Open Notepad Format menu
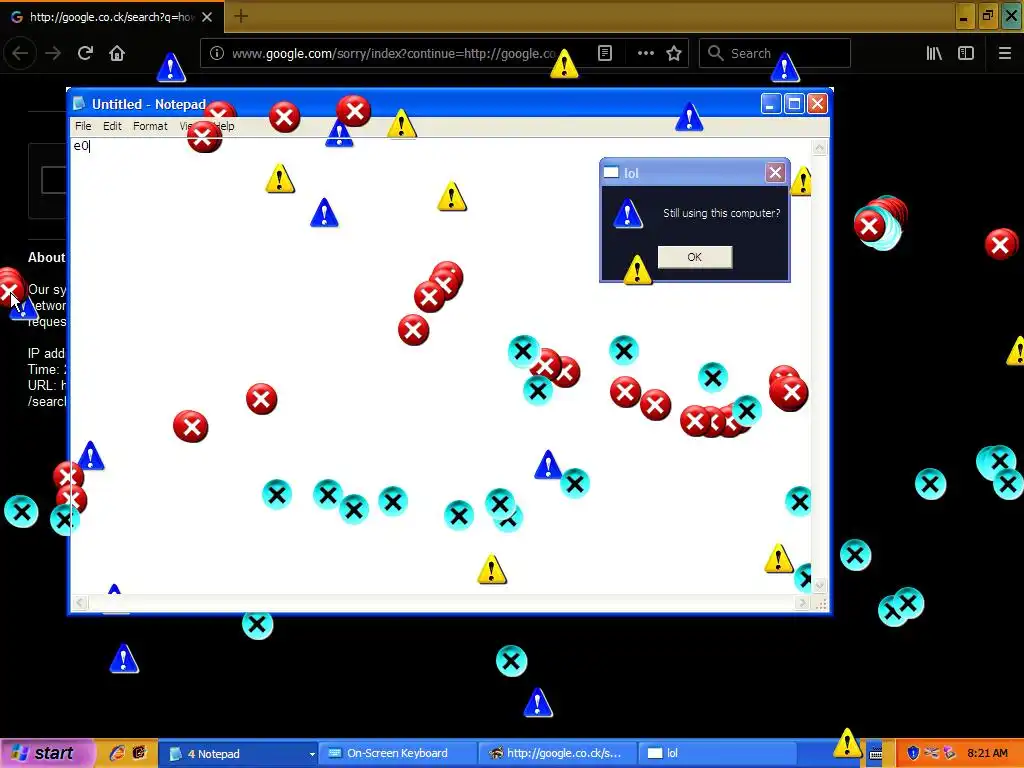This screenshot has height=768, width=1024. [150, 126]
